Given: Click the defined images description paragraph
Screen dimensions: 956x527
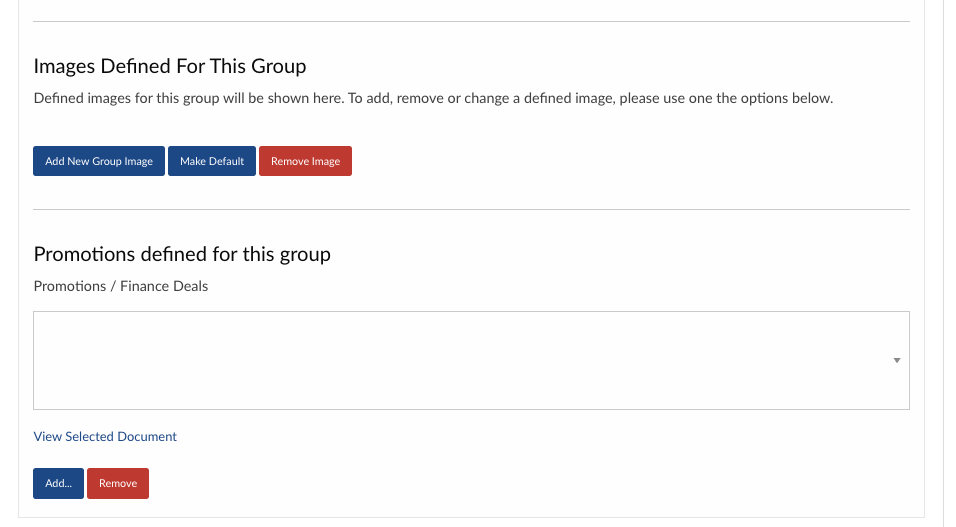Looking at the screenshot, I should point(433,99).
